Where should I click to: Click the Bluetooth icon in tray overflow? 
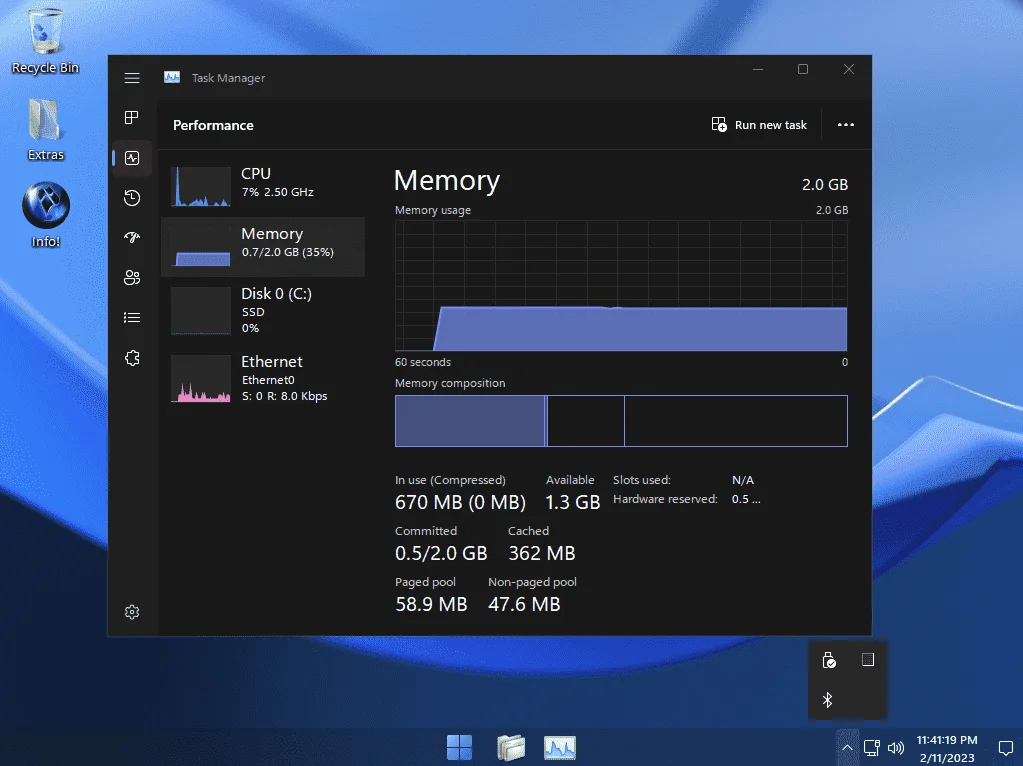tap(827, 700)
